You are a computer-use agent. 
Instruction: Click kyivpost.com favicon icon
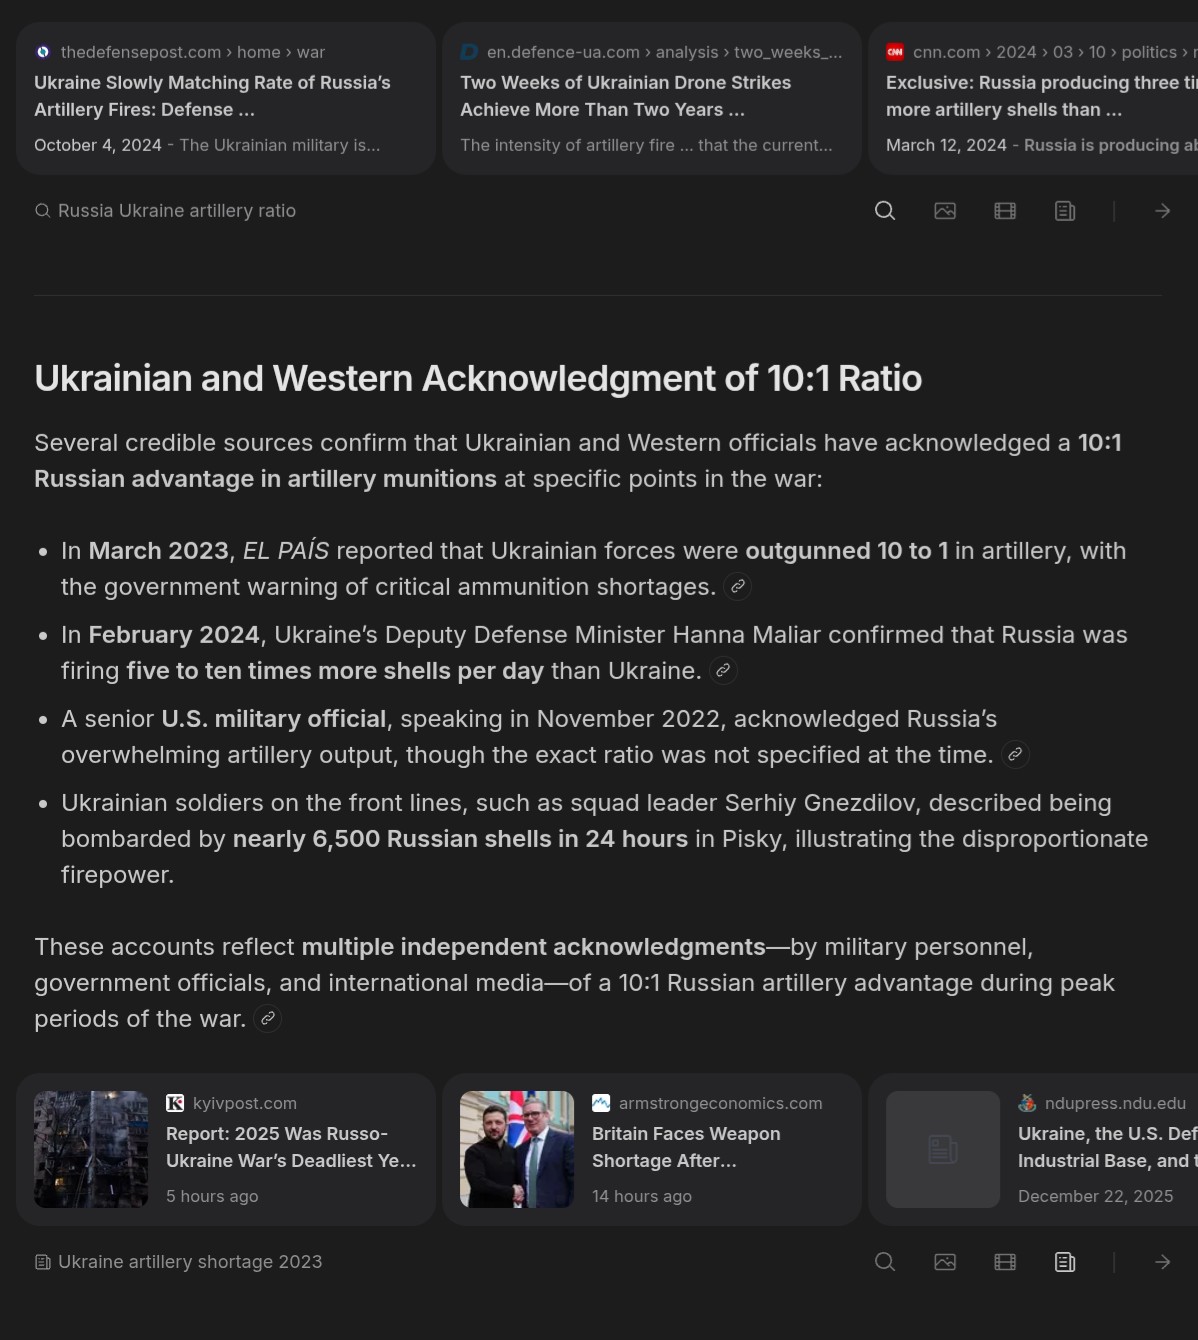(175, 1103)
